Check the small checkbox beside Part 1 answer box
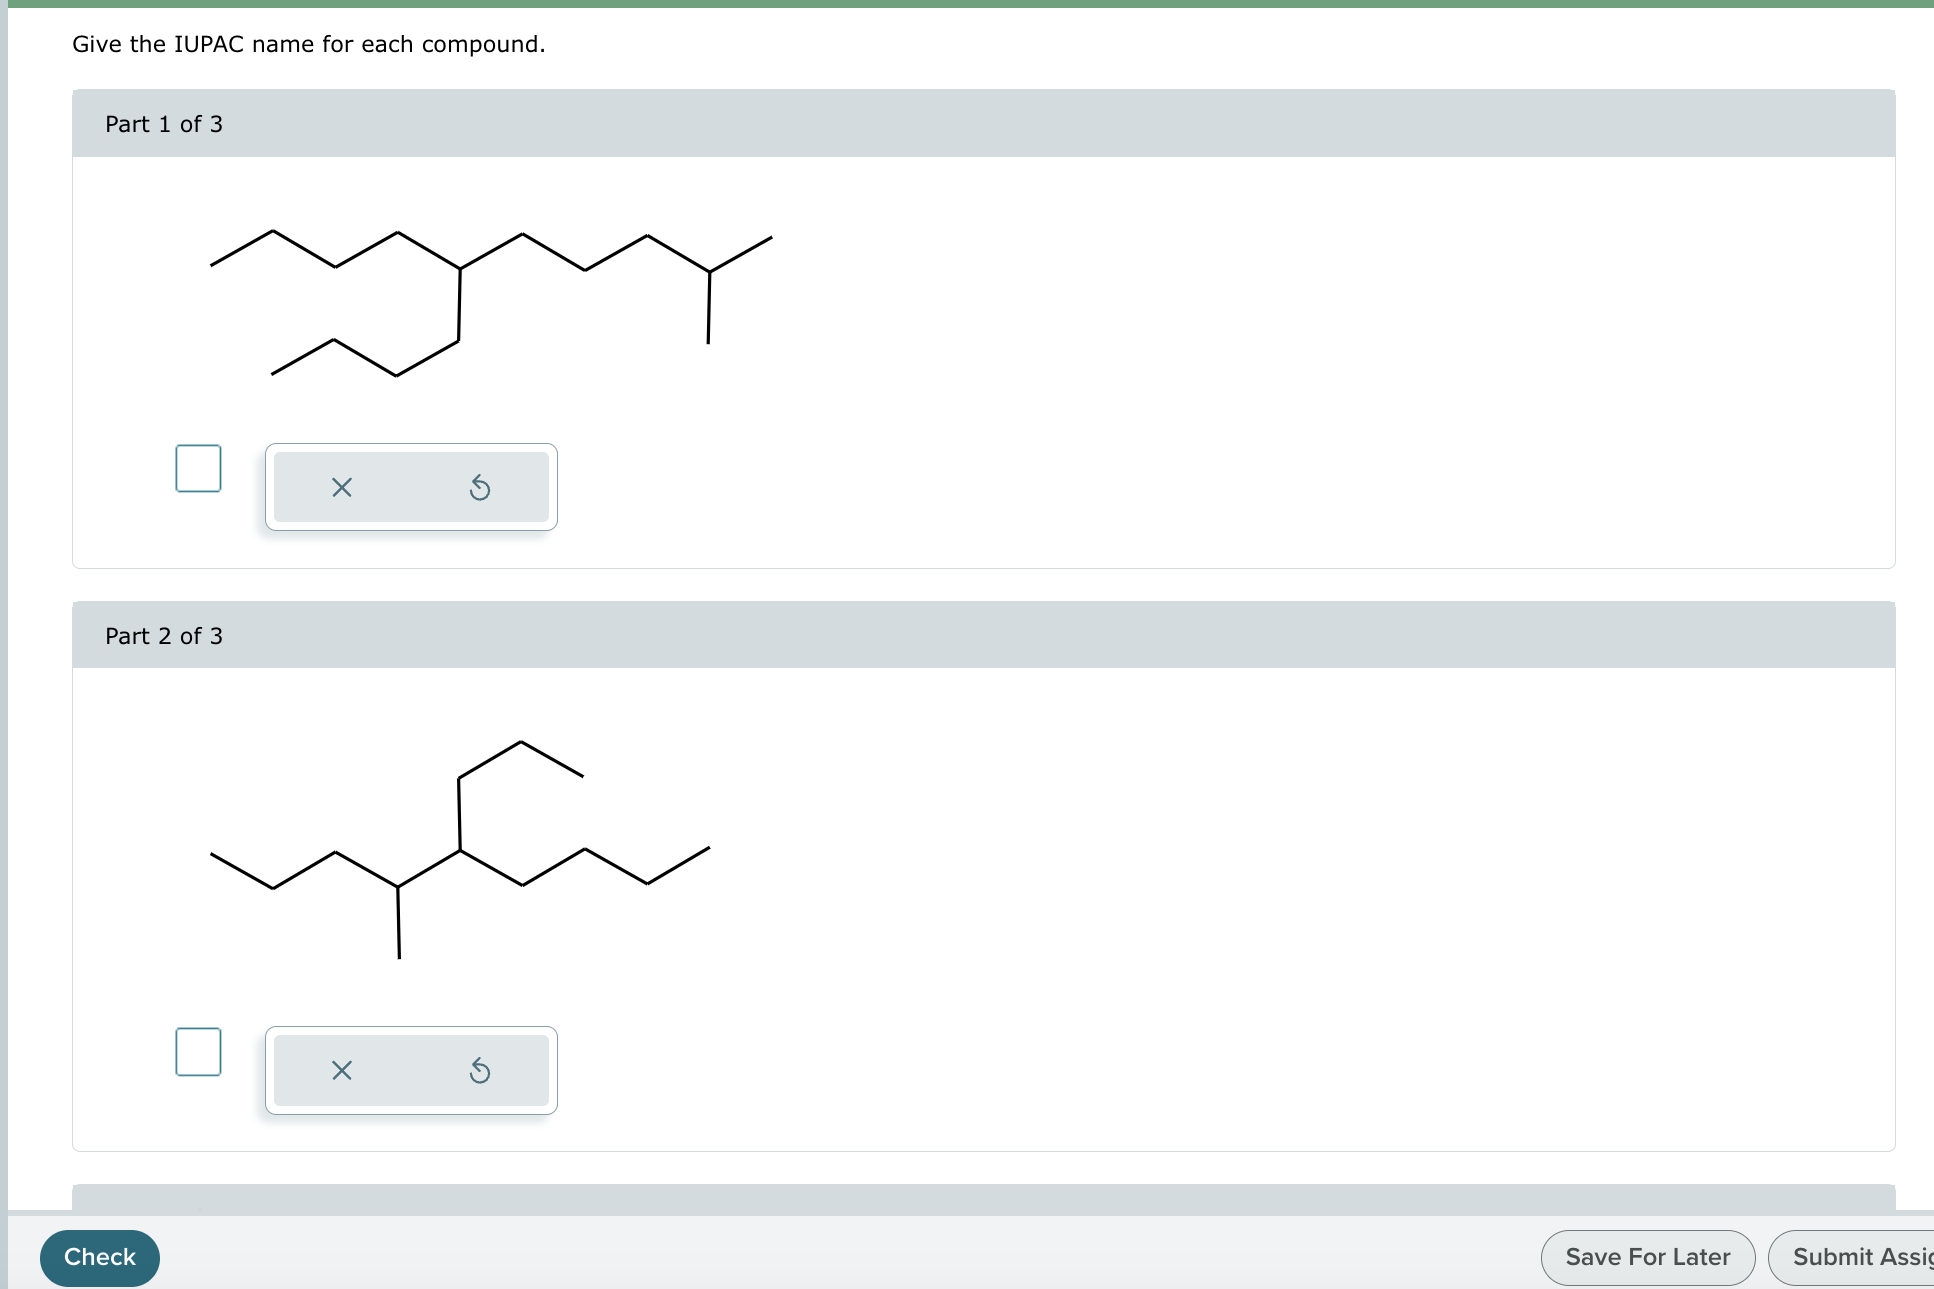 point(197,468)
